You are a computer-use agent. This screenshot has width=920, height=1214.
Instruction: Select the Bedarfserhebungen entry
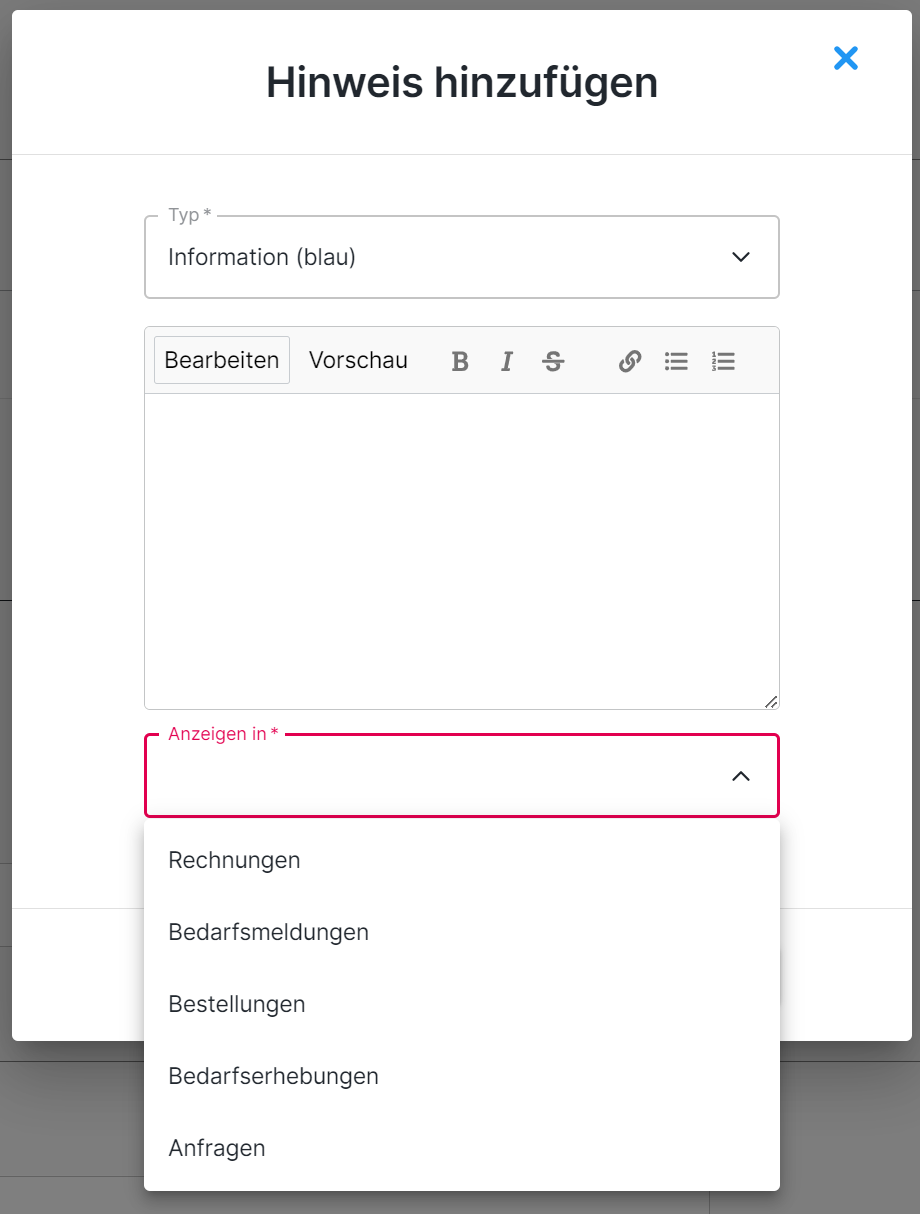click(x=273, y=1076)
